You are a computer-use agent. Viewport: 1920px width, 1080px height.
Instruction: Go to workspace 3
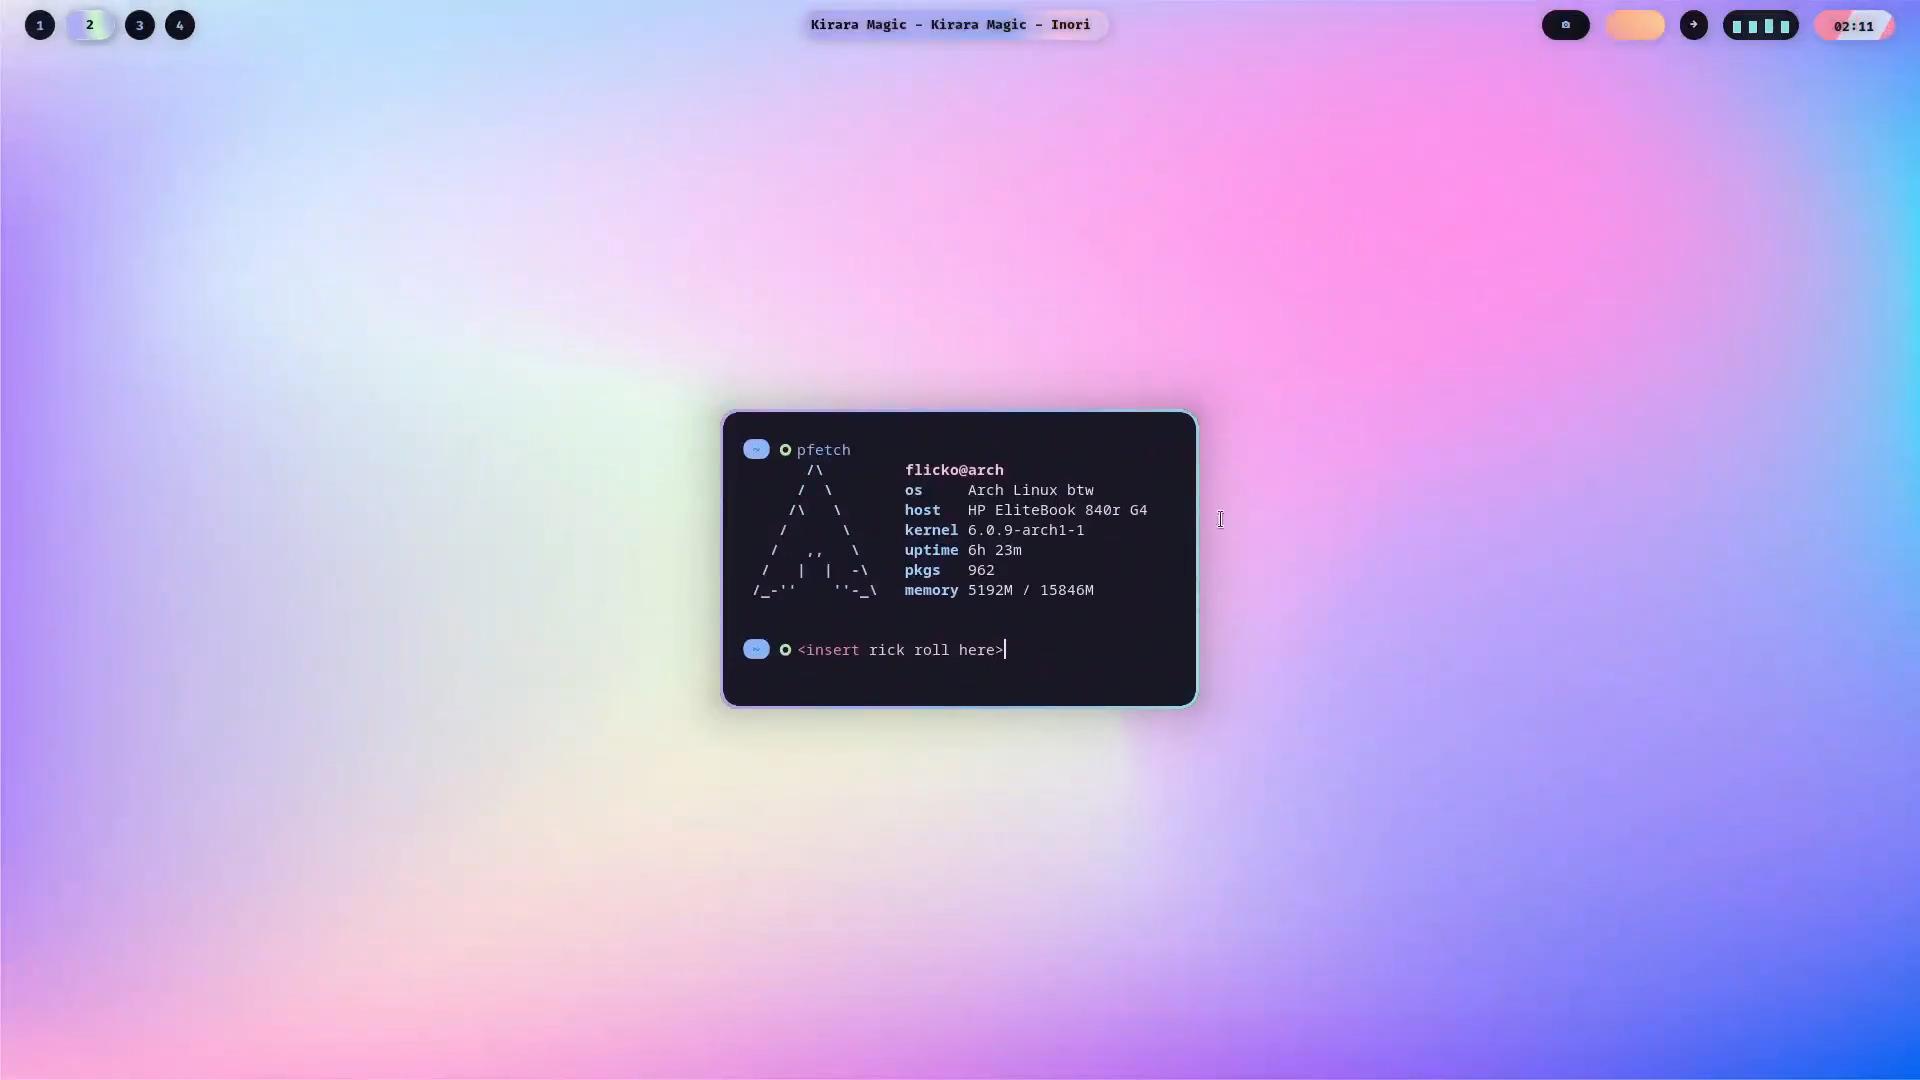pos(140,25)
